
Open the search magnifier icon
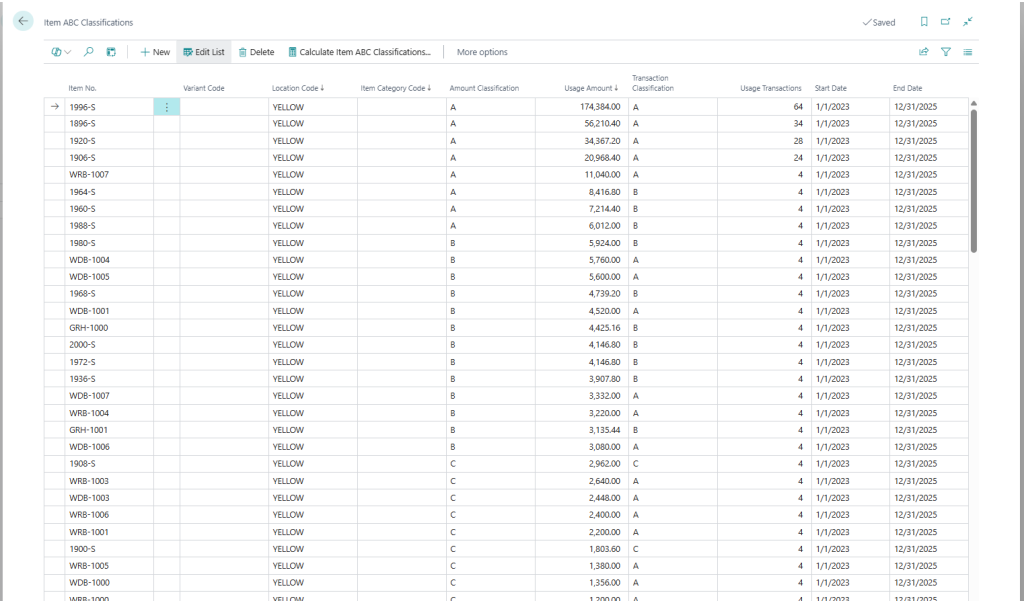pos(89,52)
